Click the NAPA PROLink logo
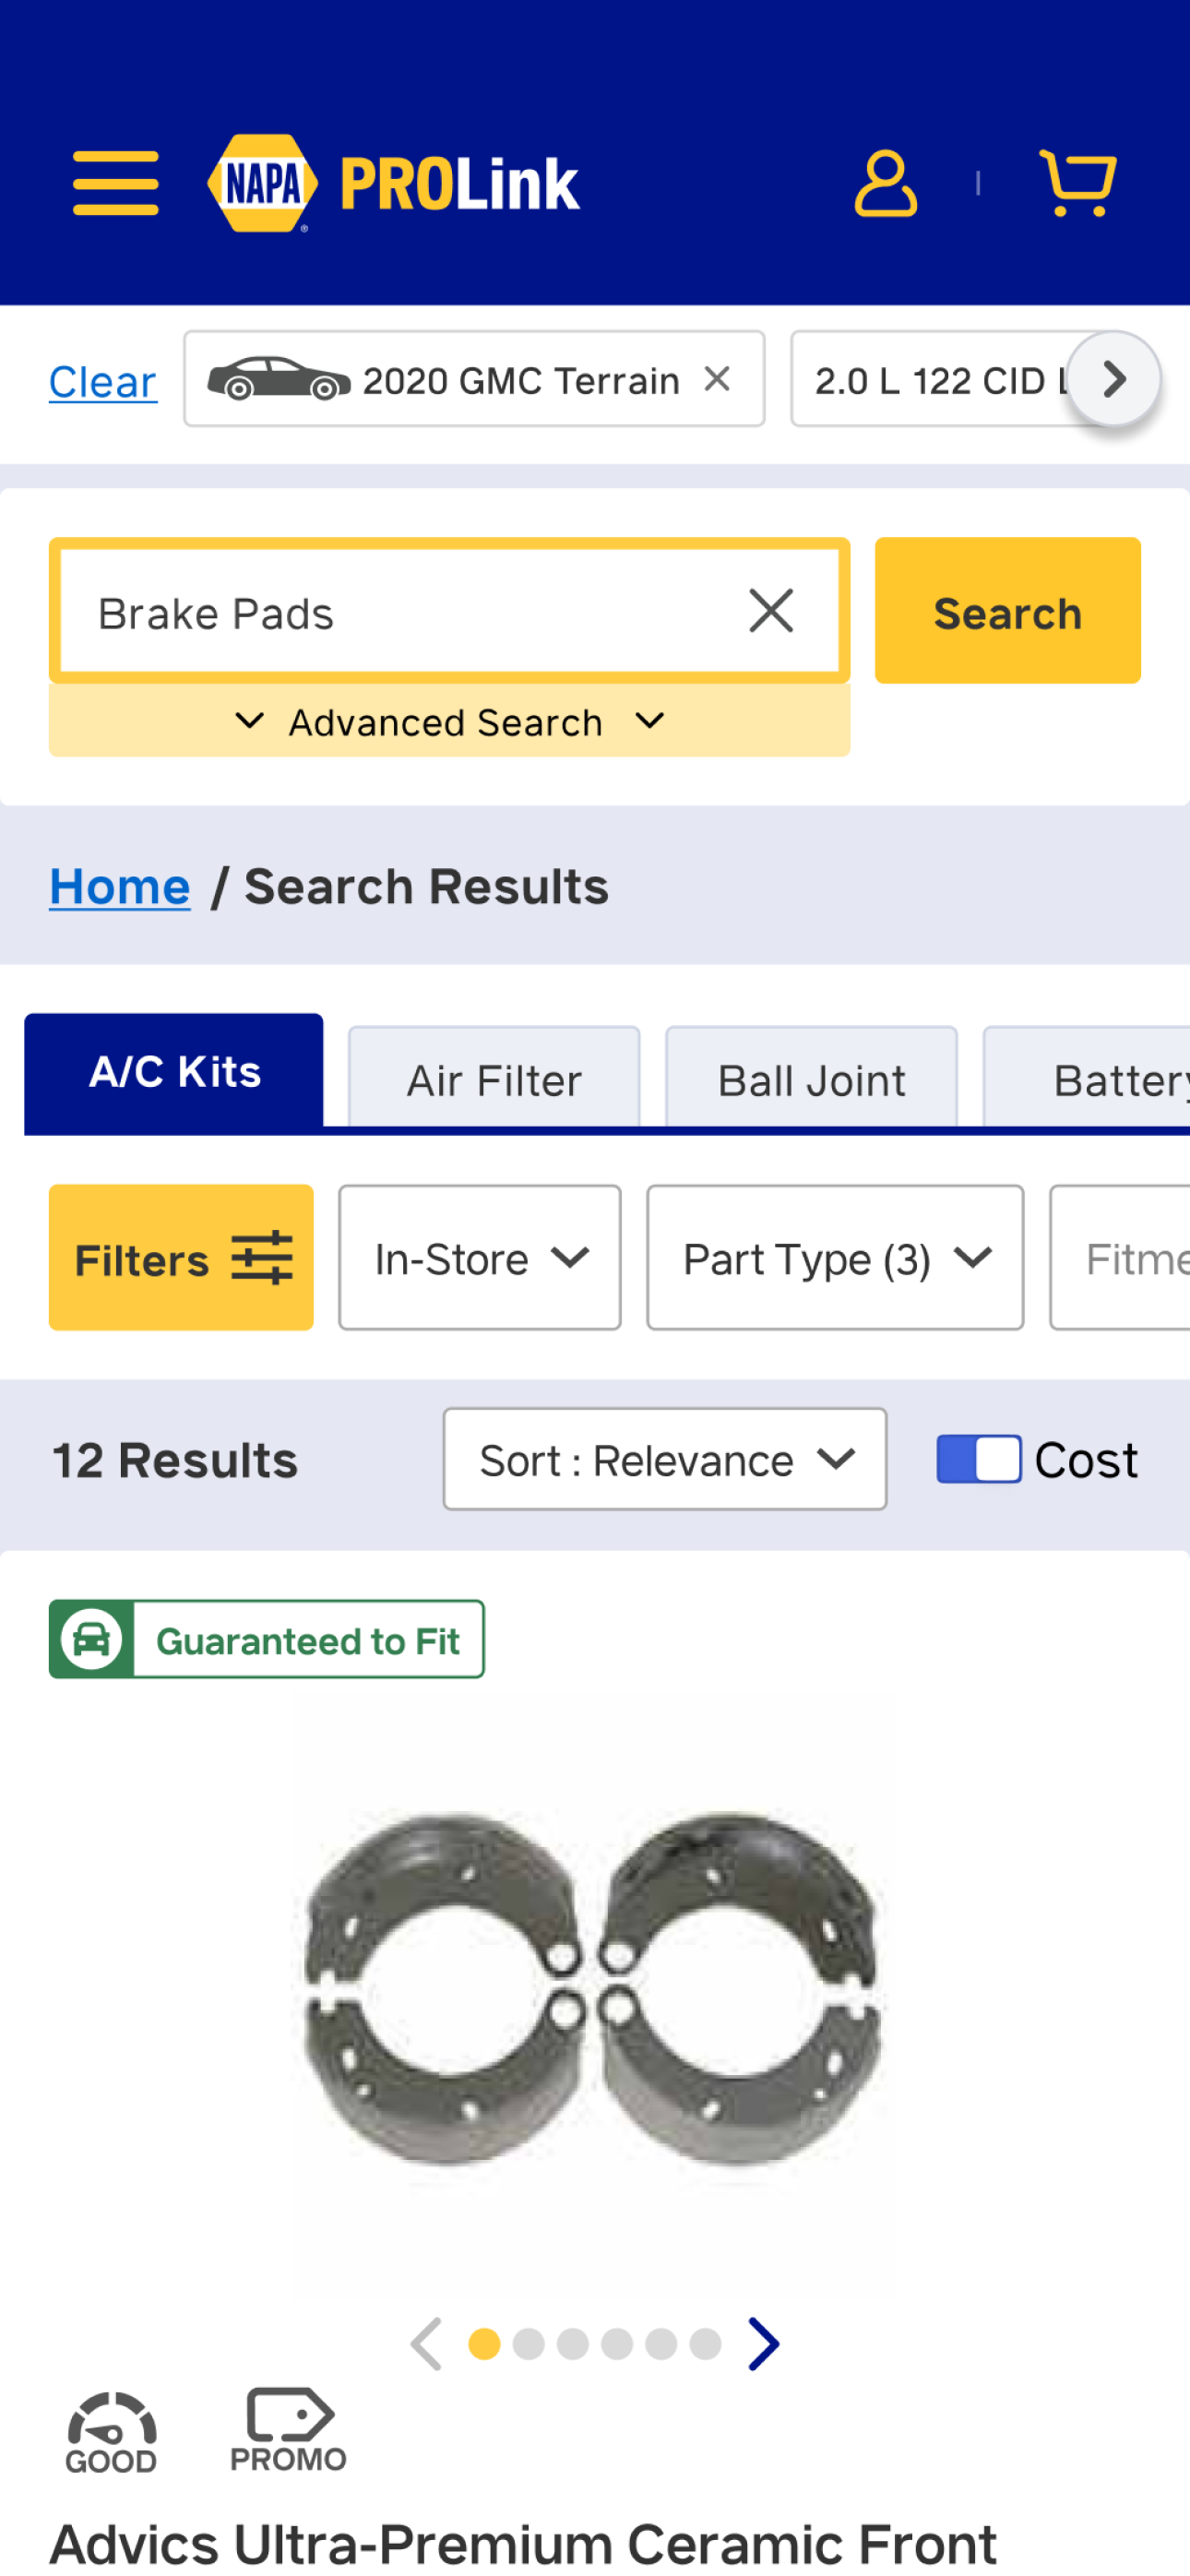This screenshot has width=1190, height=2576. coord(393,183)
